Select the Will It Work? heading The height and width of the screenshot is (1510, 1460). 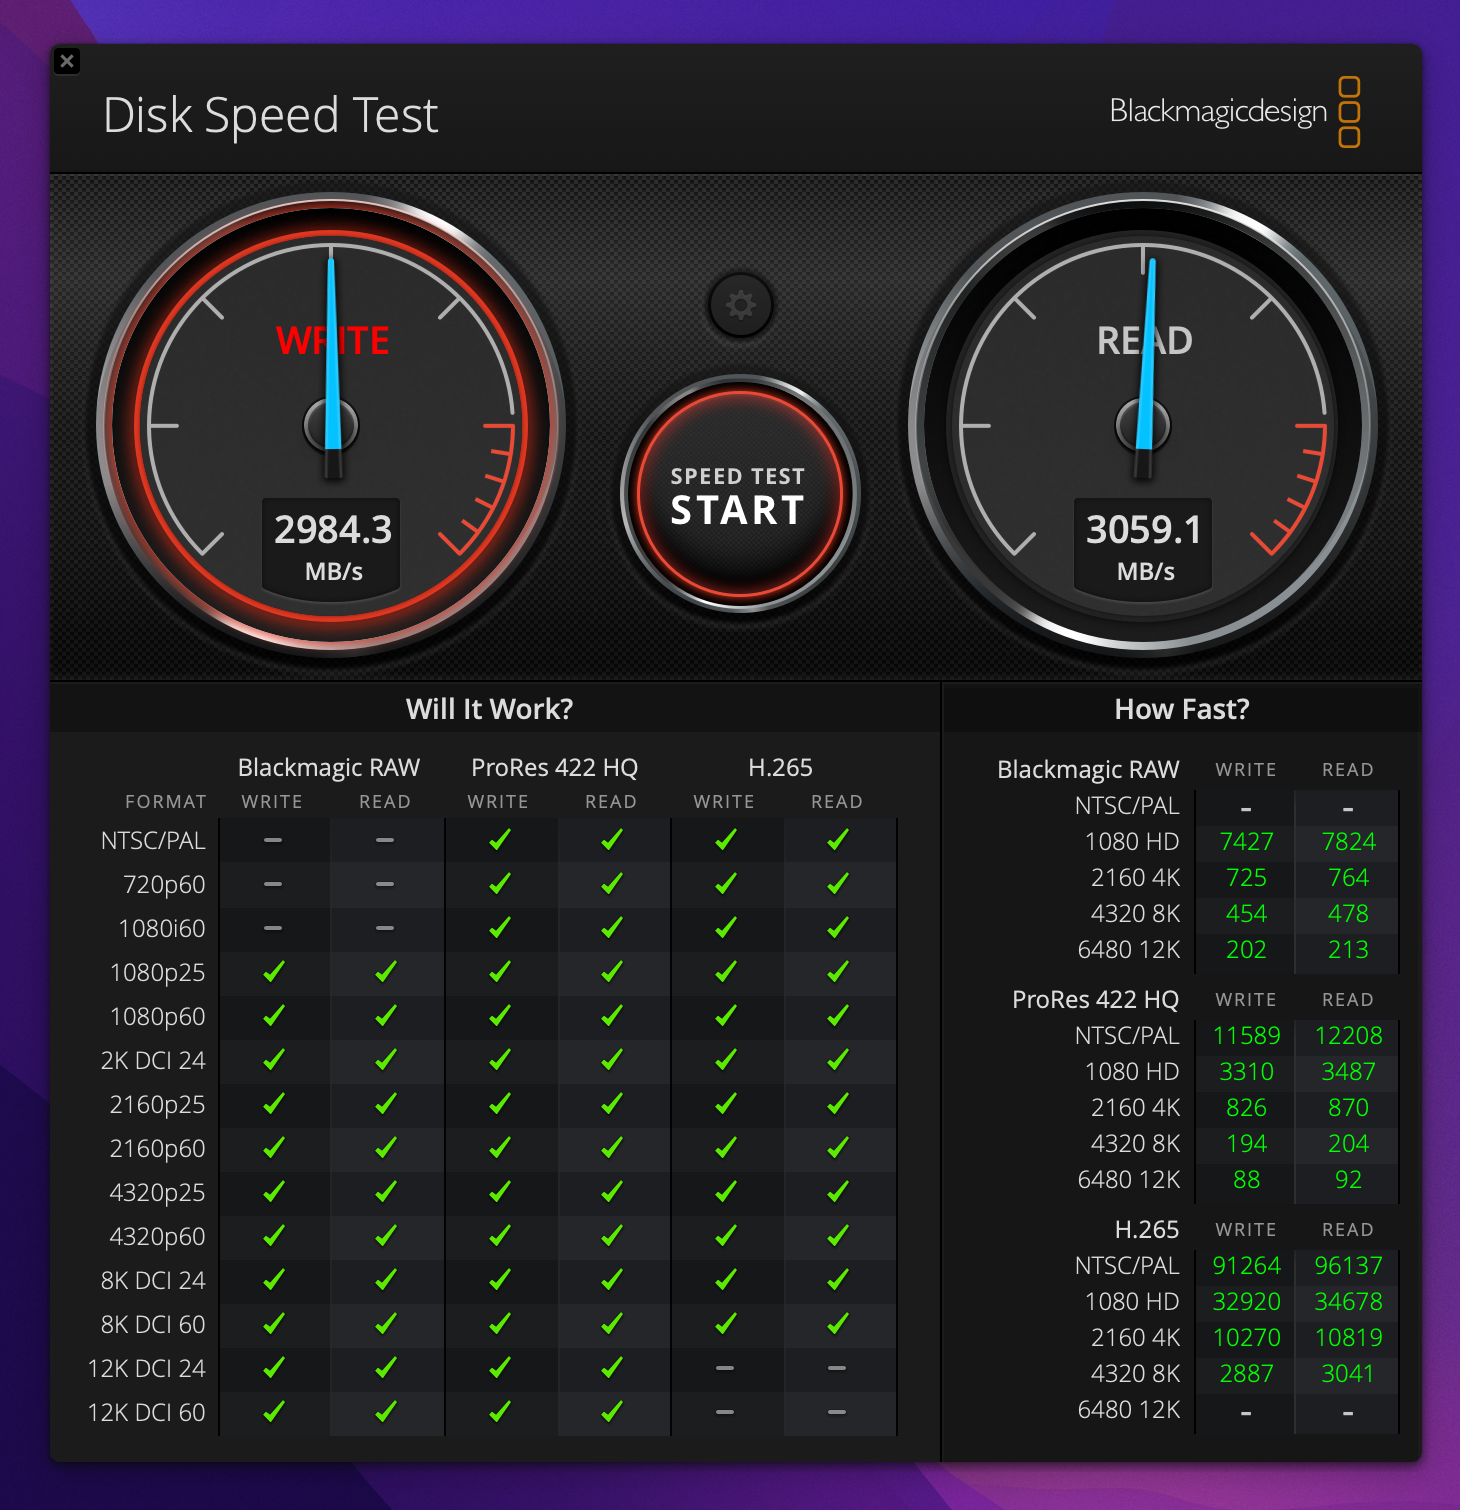[x=489, y=709]
